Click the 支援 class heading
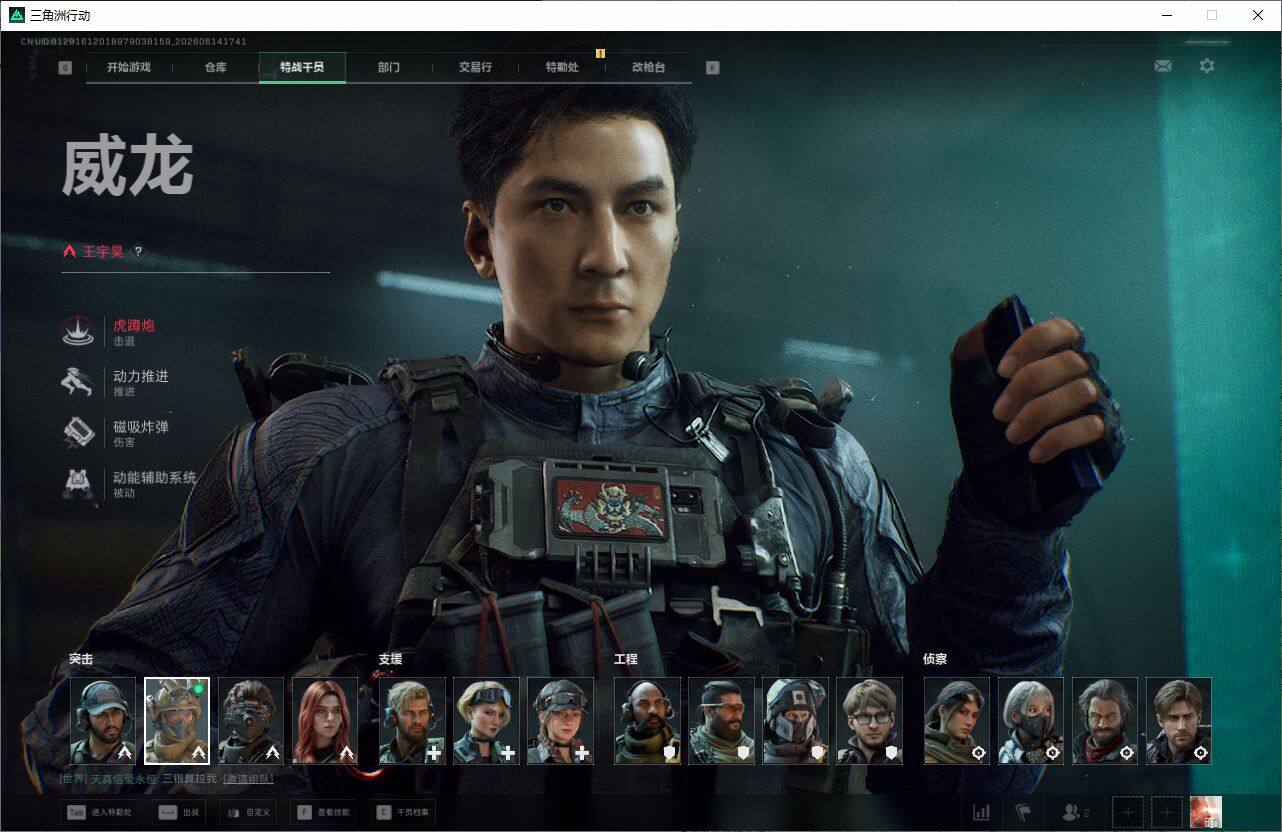The image size is (1282, 832). 390,659
